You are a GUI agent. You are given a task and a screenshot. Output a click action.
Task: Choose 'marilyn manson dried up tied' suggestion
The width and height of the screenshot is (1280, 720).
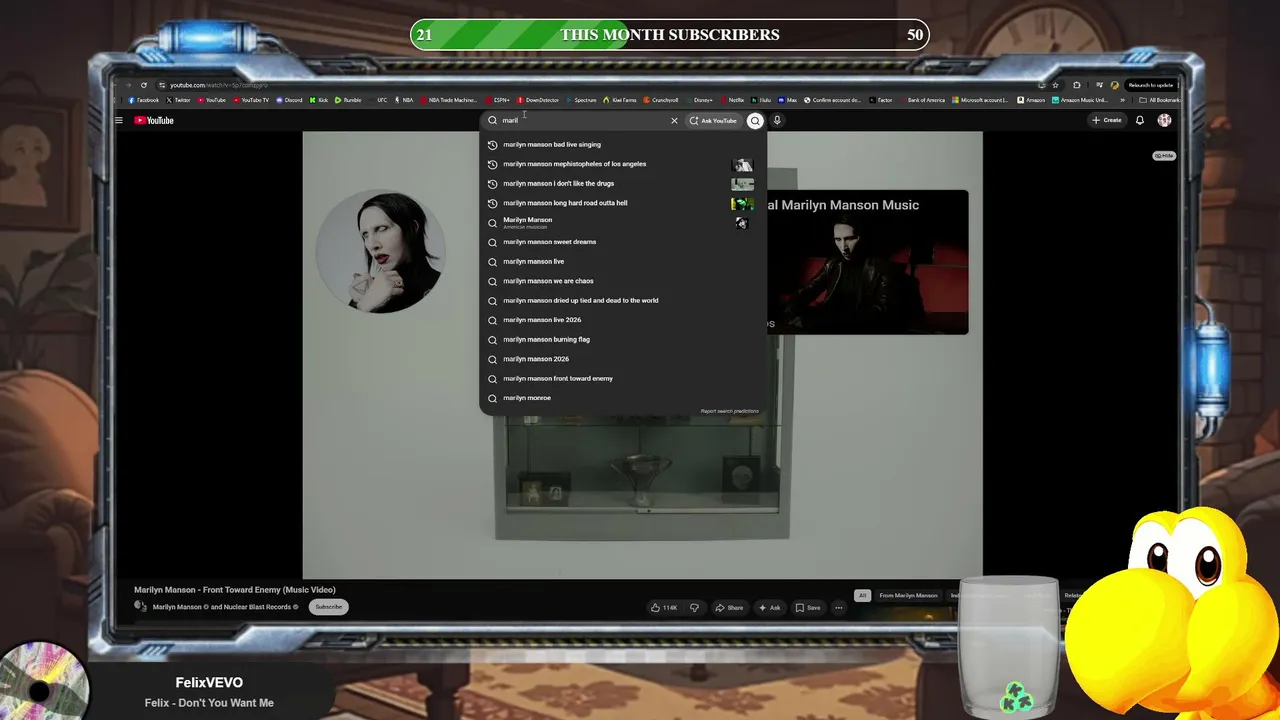point(622,300)
